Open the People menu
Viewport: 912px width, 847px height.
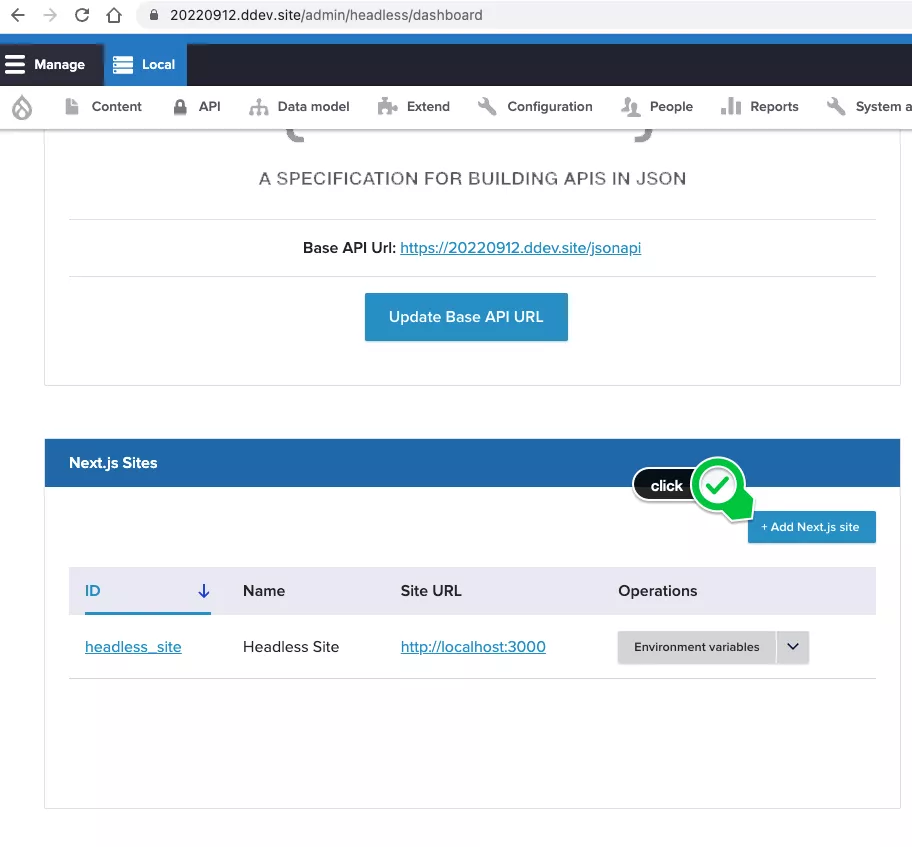[657, 107]
